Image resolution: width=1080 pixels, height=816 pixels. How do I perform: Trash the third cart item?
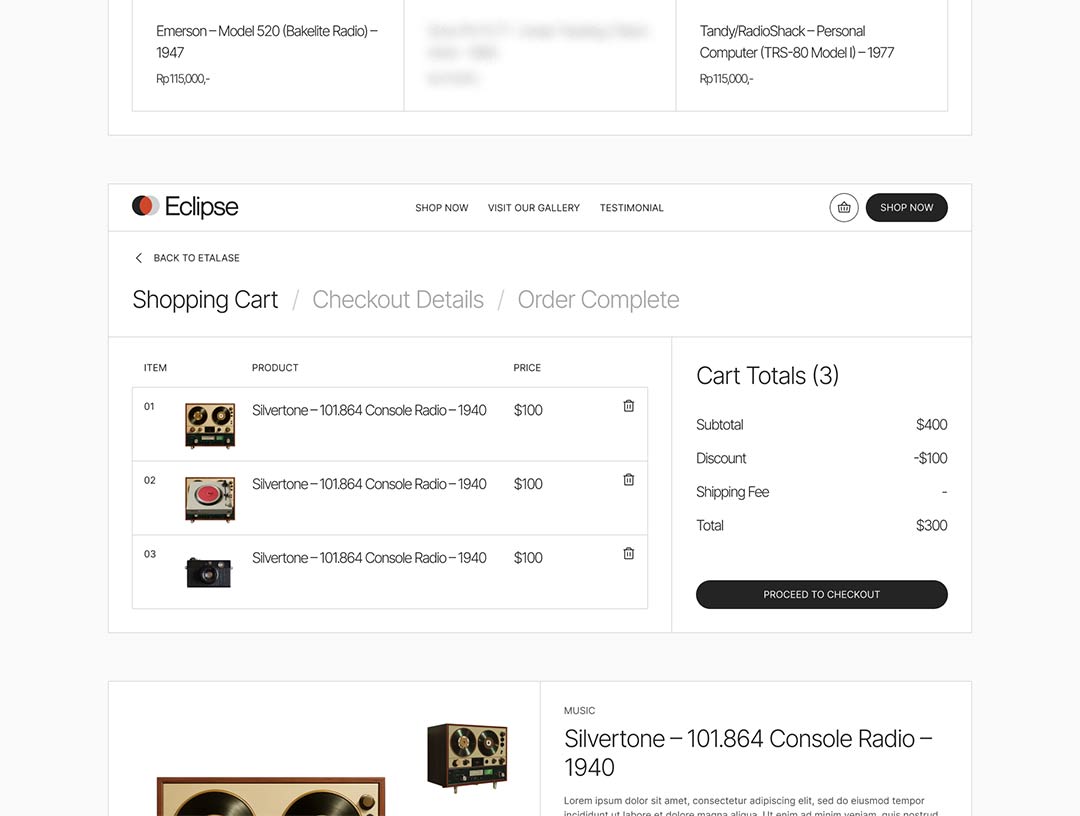point(629,554)
